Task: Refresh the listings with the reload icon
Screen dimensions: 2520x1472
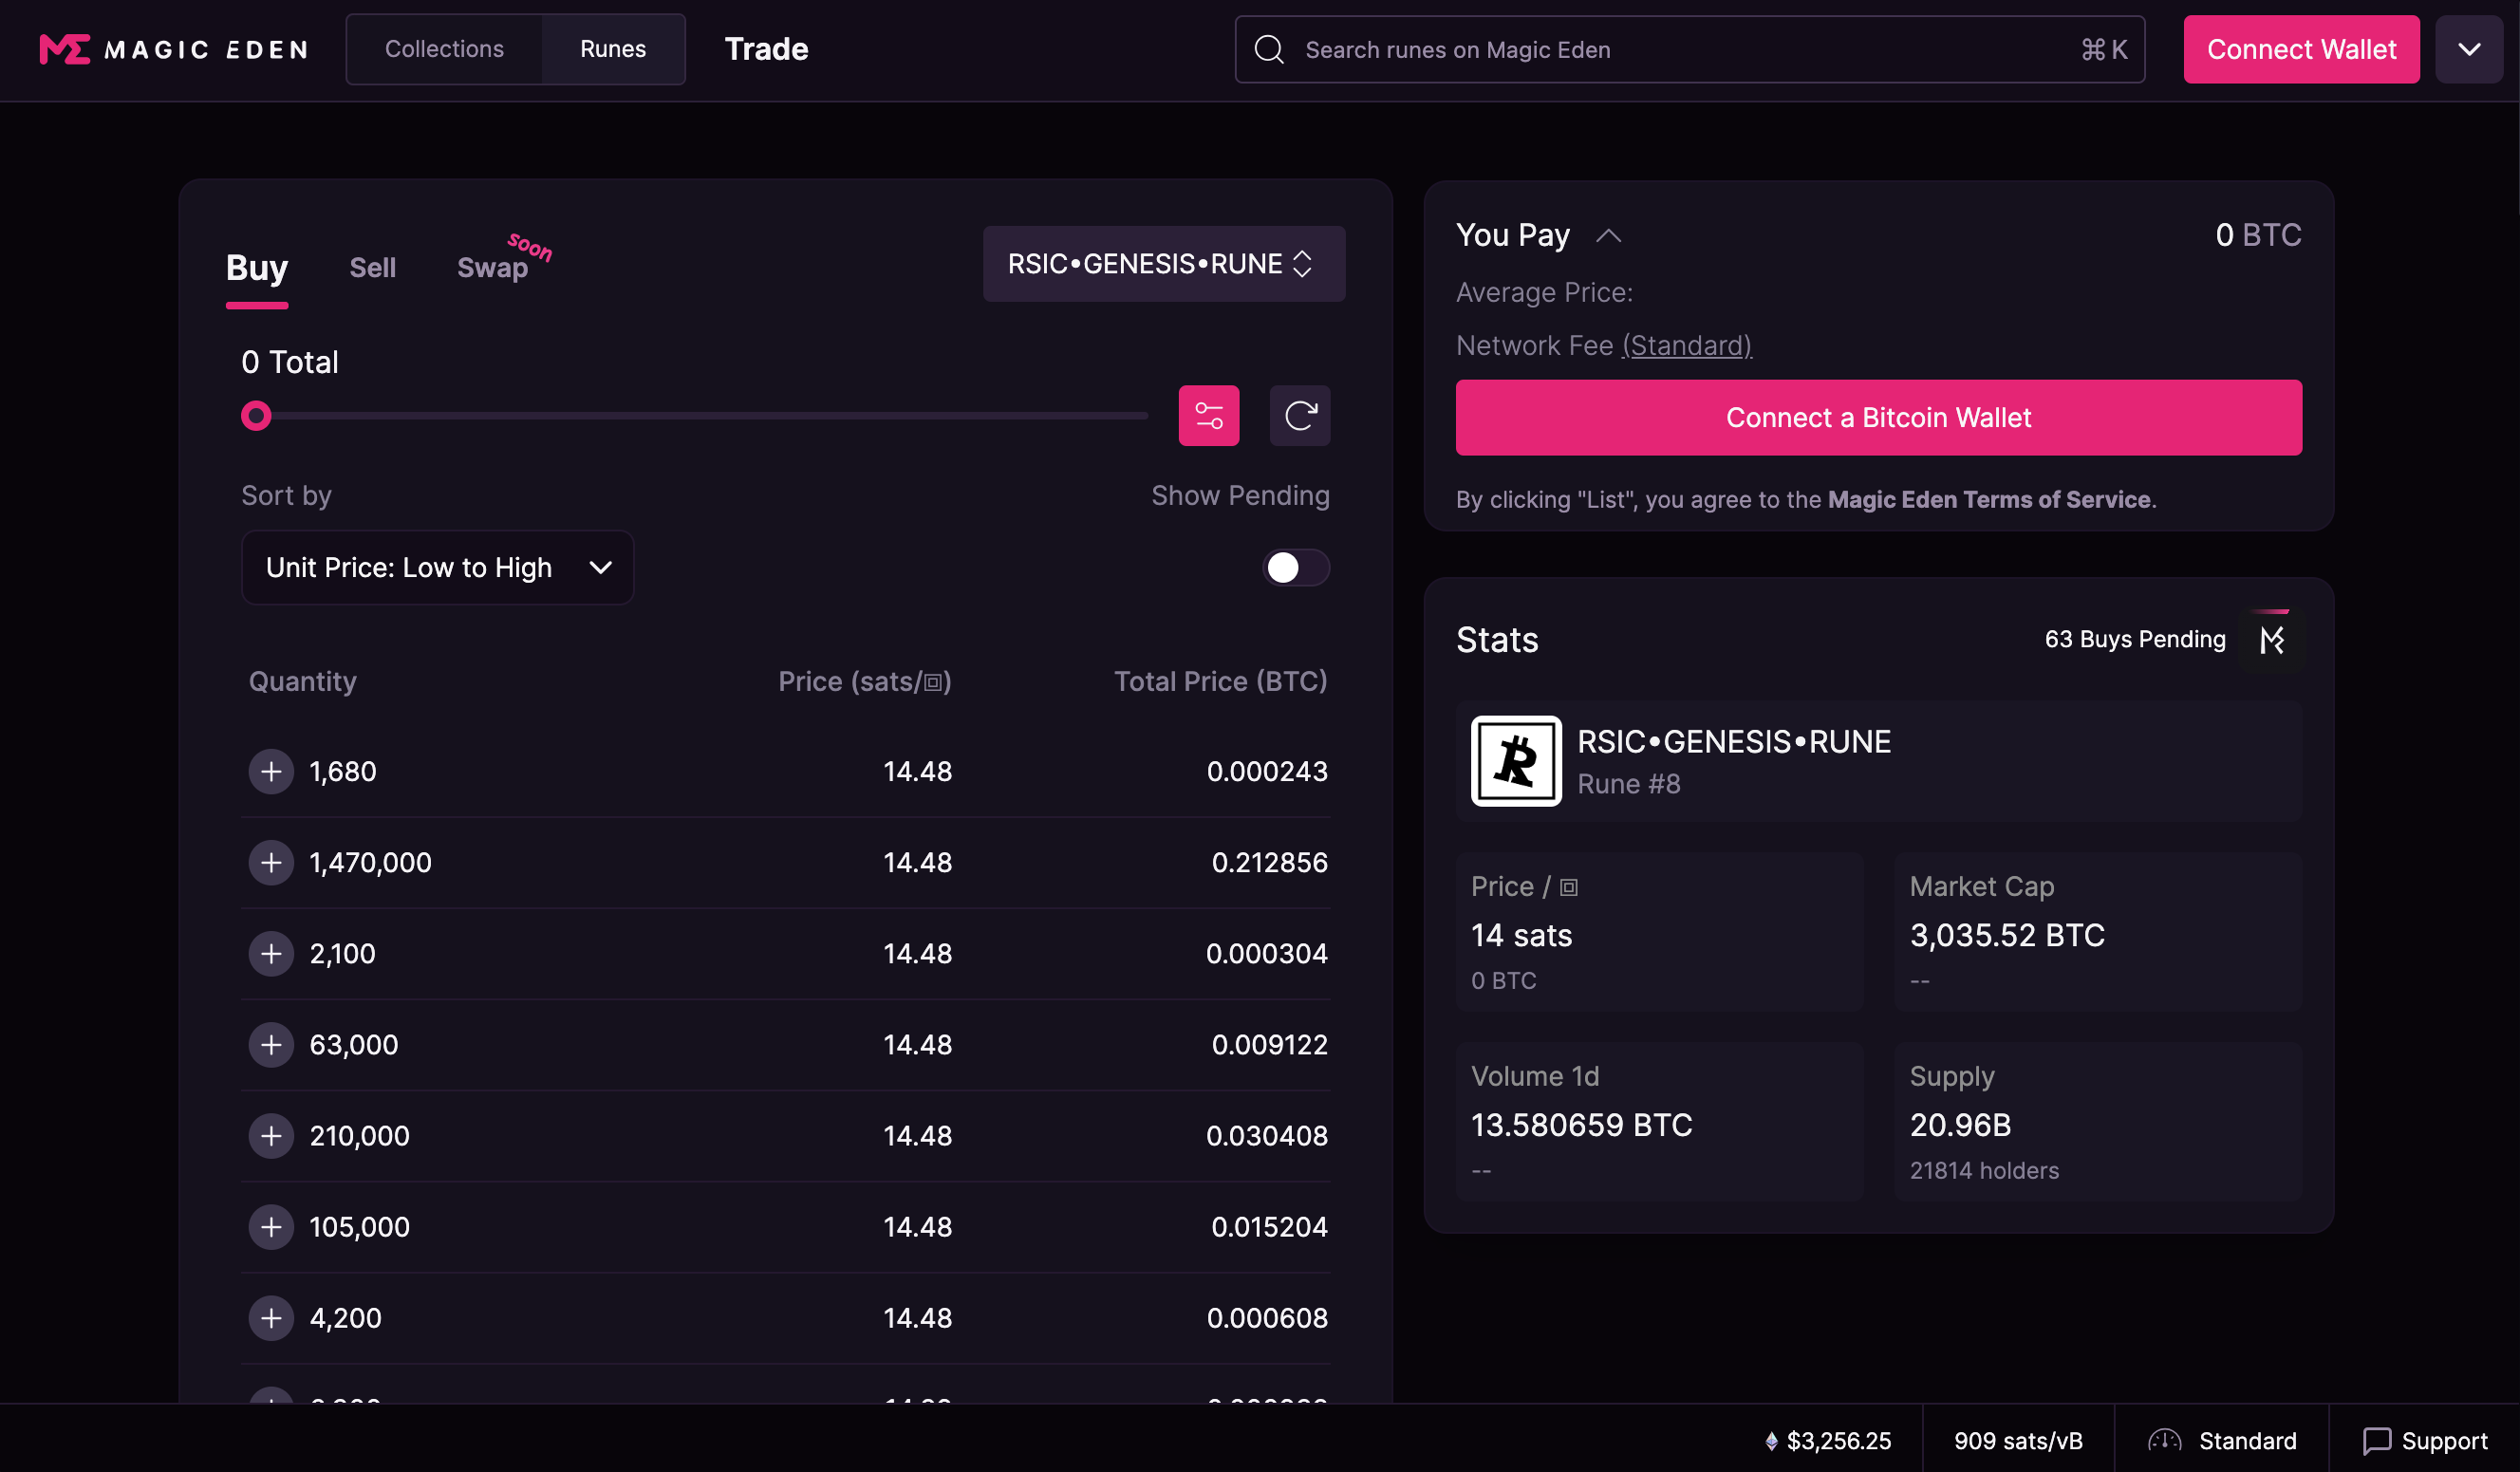Action: point(1299,415)
